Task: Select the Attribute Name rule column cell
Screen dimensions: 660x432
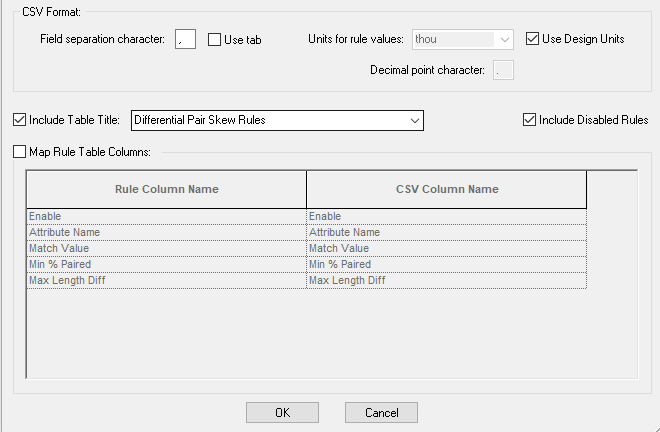Action: (x=166, y=233)
